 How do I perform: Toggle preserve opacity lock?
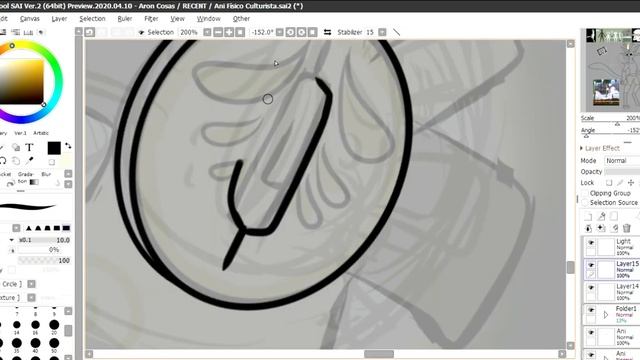[609, 182]
